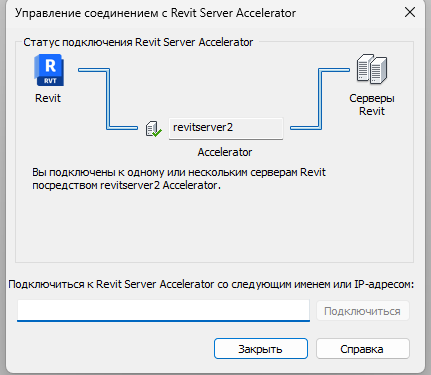Click the Подключиться button
This screenshot has width=431, height=375.
click(363, 311)
